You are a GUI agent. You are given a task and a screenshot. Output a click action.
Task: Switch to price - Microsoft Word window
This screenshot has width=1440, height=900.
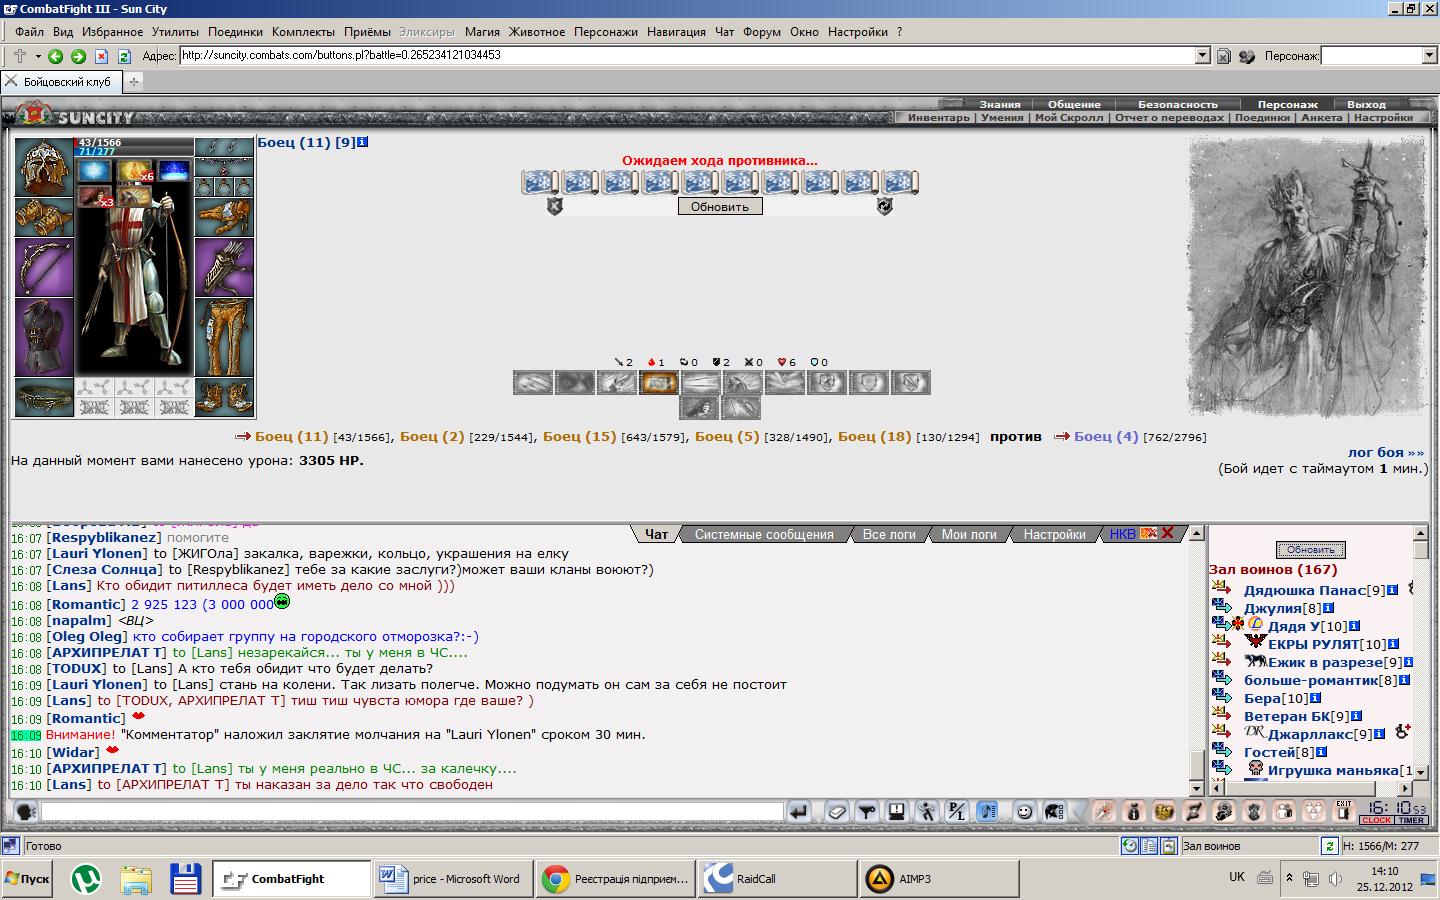[x=452, y=879]
